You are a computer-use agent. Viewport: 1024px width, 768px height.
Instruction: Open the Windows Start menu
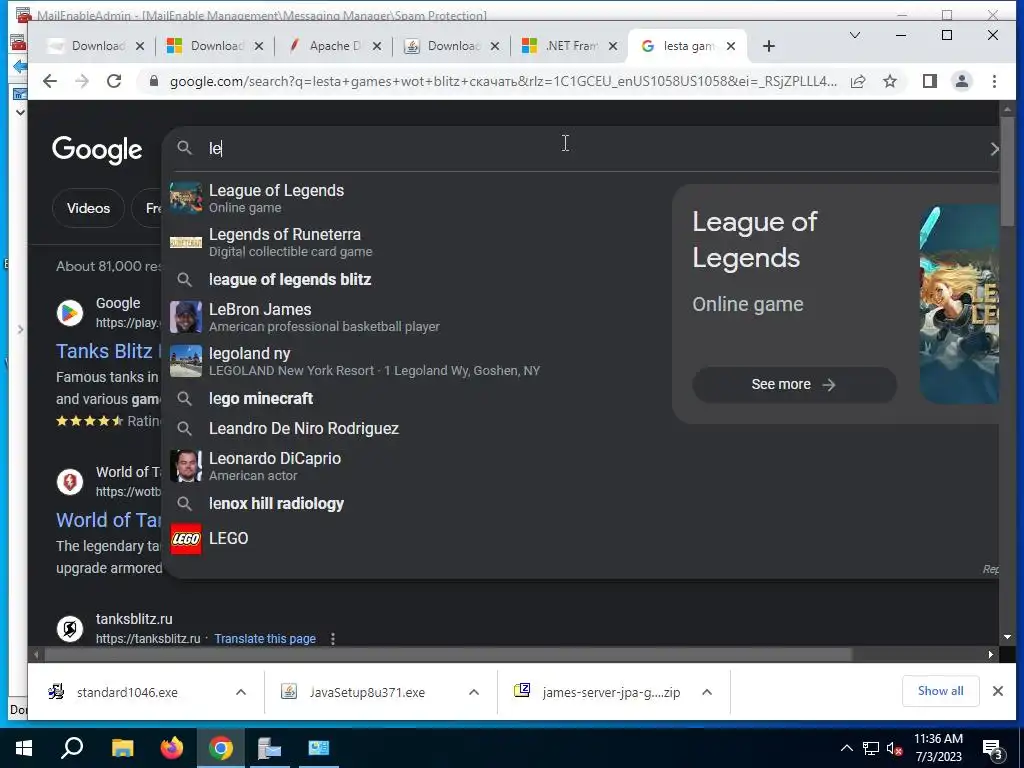[x=24, y=748]
